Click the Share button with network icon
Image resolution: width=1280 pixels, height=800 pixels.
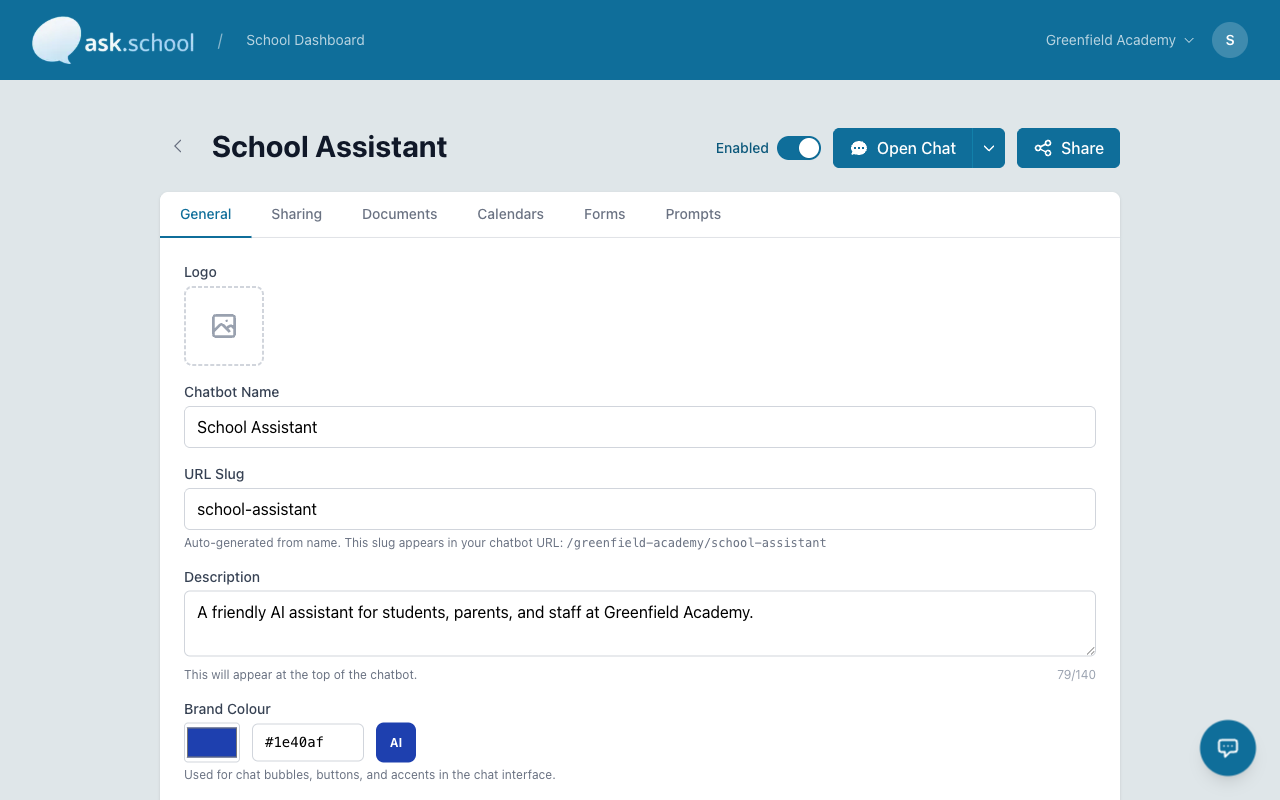[1068, 148]
